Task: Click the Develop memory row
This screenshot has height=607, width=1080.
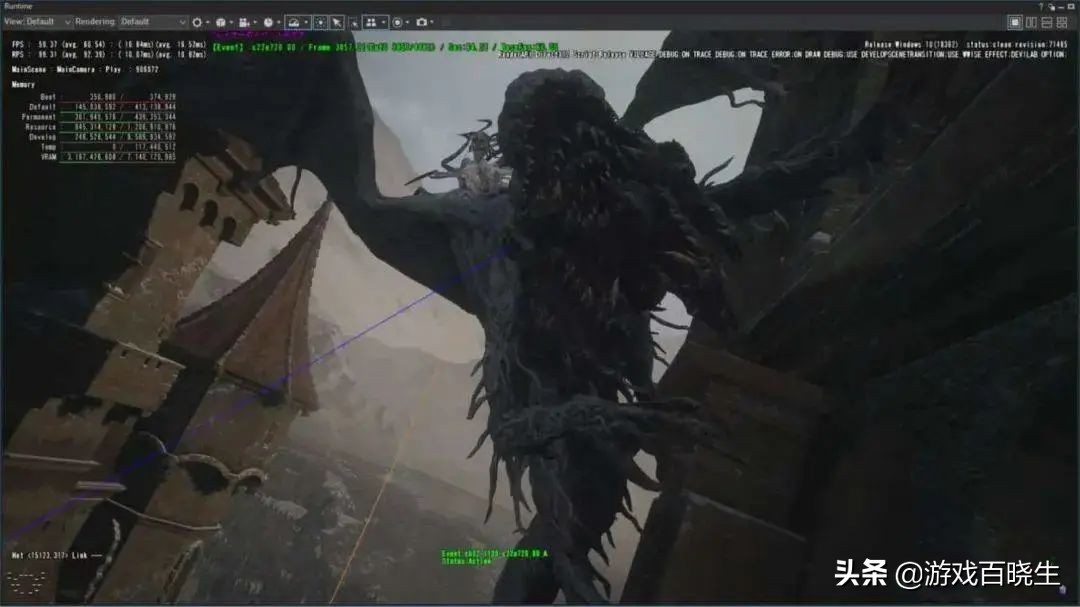Action: [x=103, y=137]
